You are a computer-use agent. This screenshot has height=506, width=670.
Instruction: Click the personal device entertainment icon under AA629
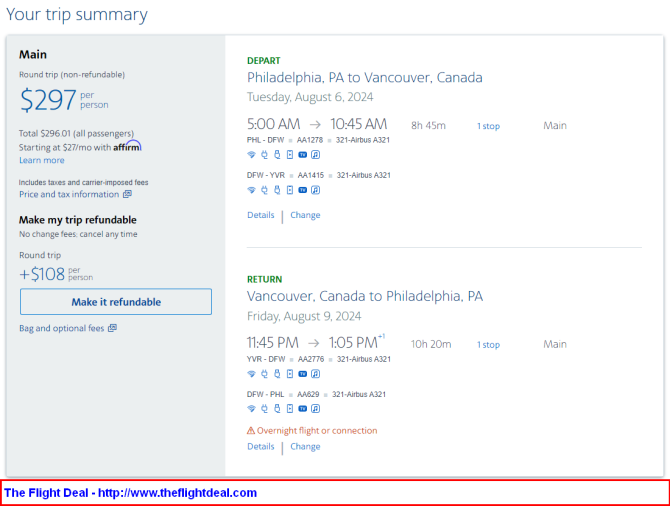290,409
